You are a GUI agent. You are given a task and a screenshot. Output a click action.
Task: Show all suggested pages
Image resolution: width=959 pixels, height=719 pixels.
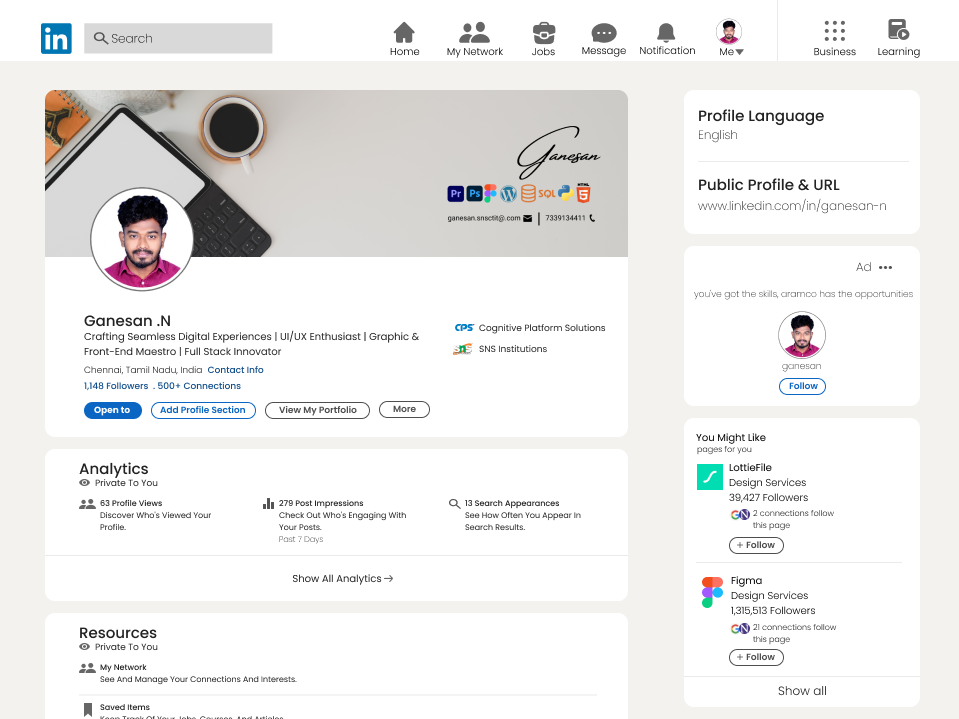coord(801,690)
